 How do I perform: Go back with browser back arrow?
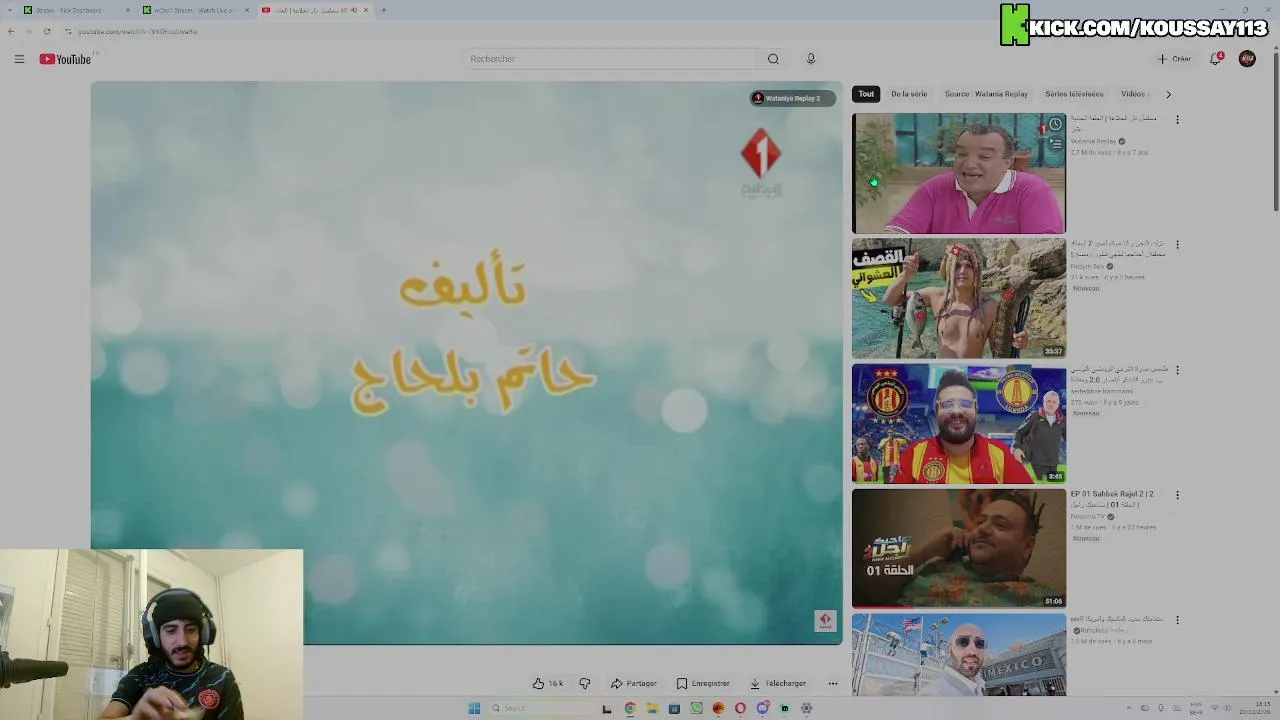click(x=11, y=31)
